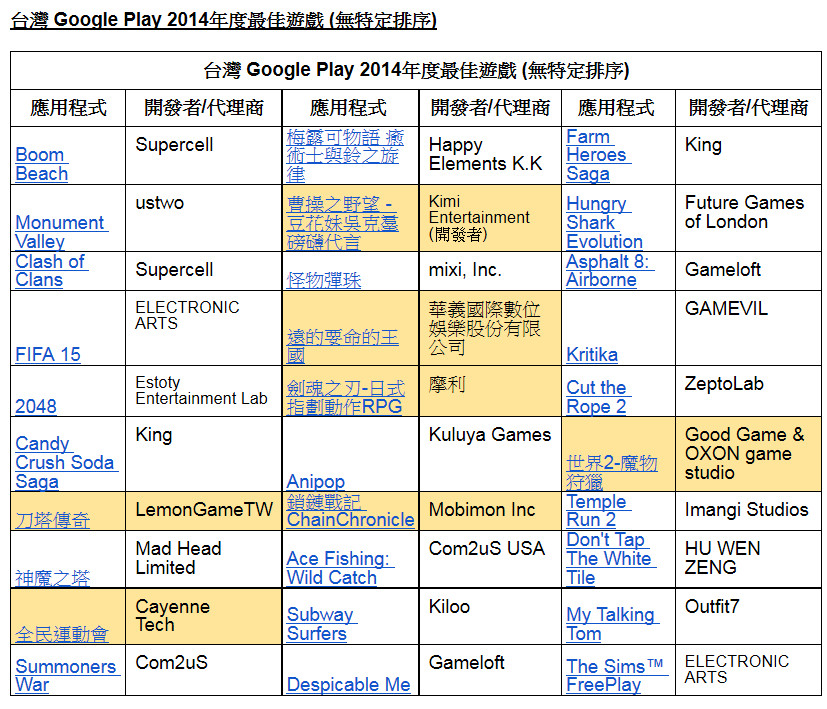This screenshot has height=709, width=827.
Task: Open the Monument Valley link
Action: (x=61, y=232)
